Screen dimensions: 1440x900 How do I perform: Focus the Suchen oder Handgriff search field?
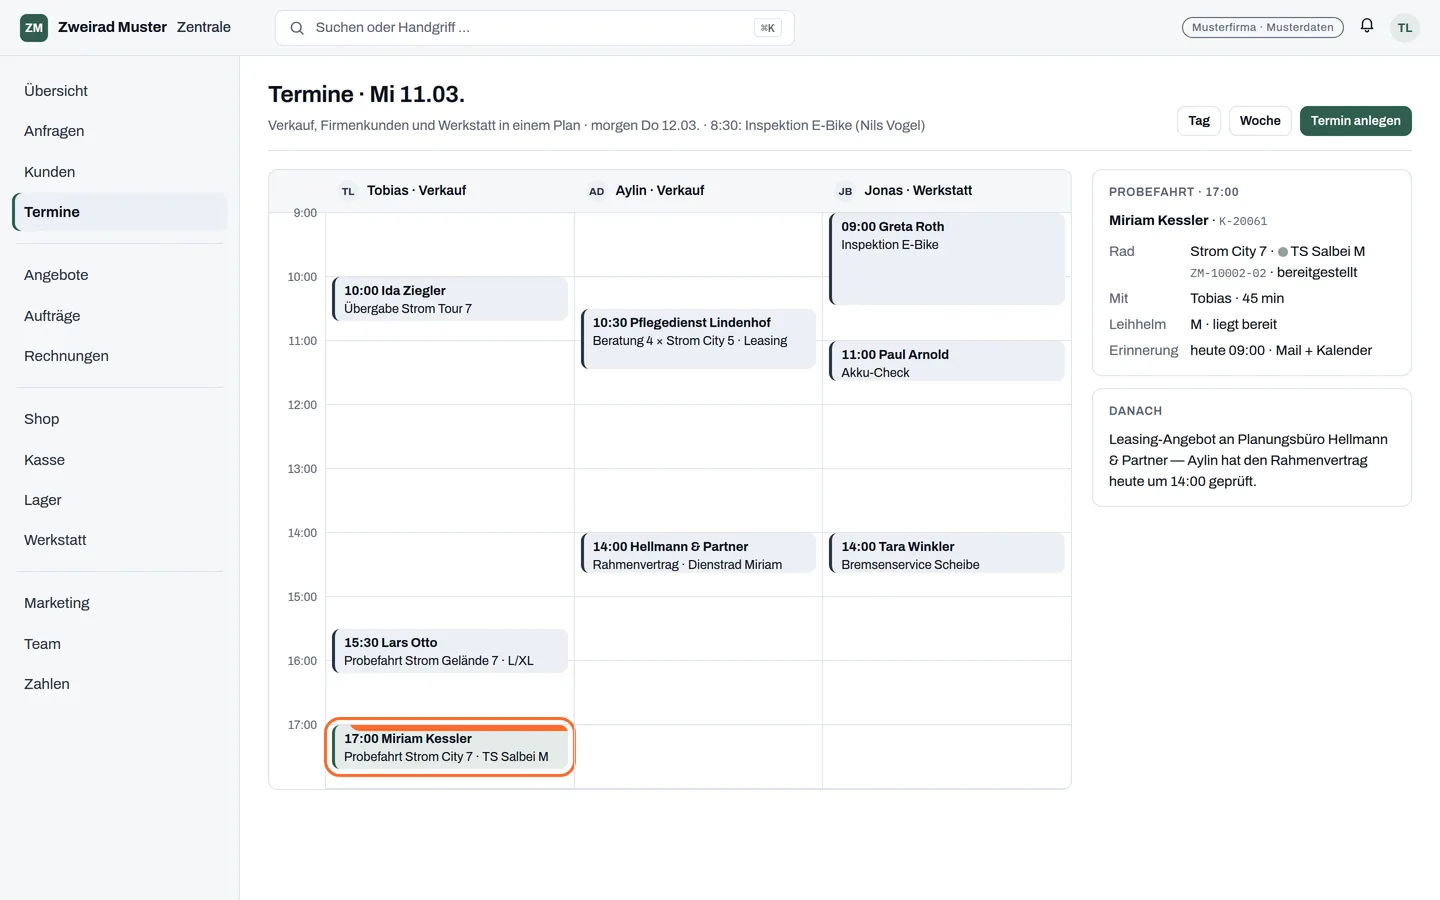535,28
